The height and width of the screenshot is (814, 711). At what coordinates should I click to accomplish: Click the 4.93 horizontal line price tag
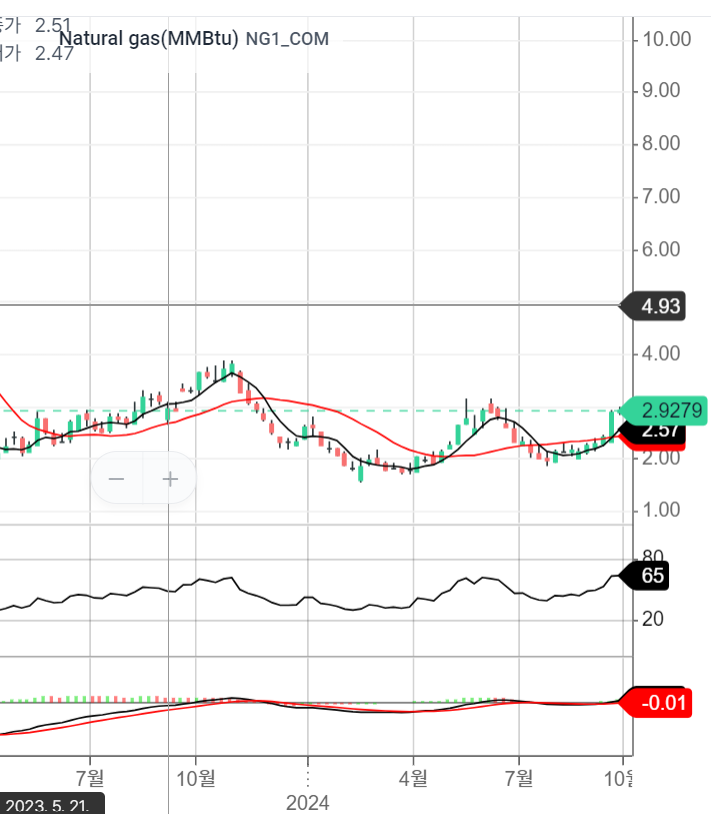pos(661,305)
